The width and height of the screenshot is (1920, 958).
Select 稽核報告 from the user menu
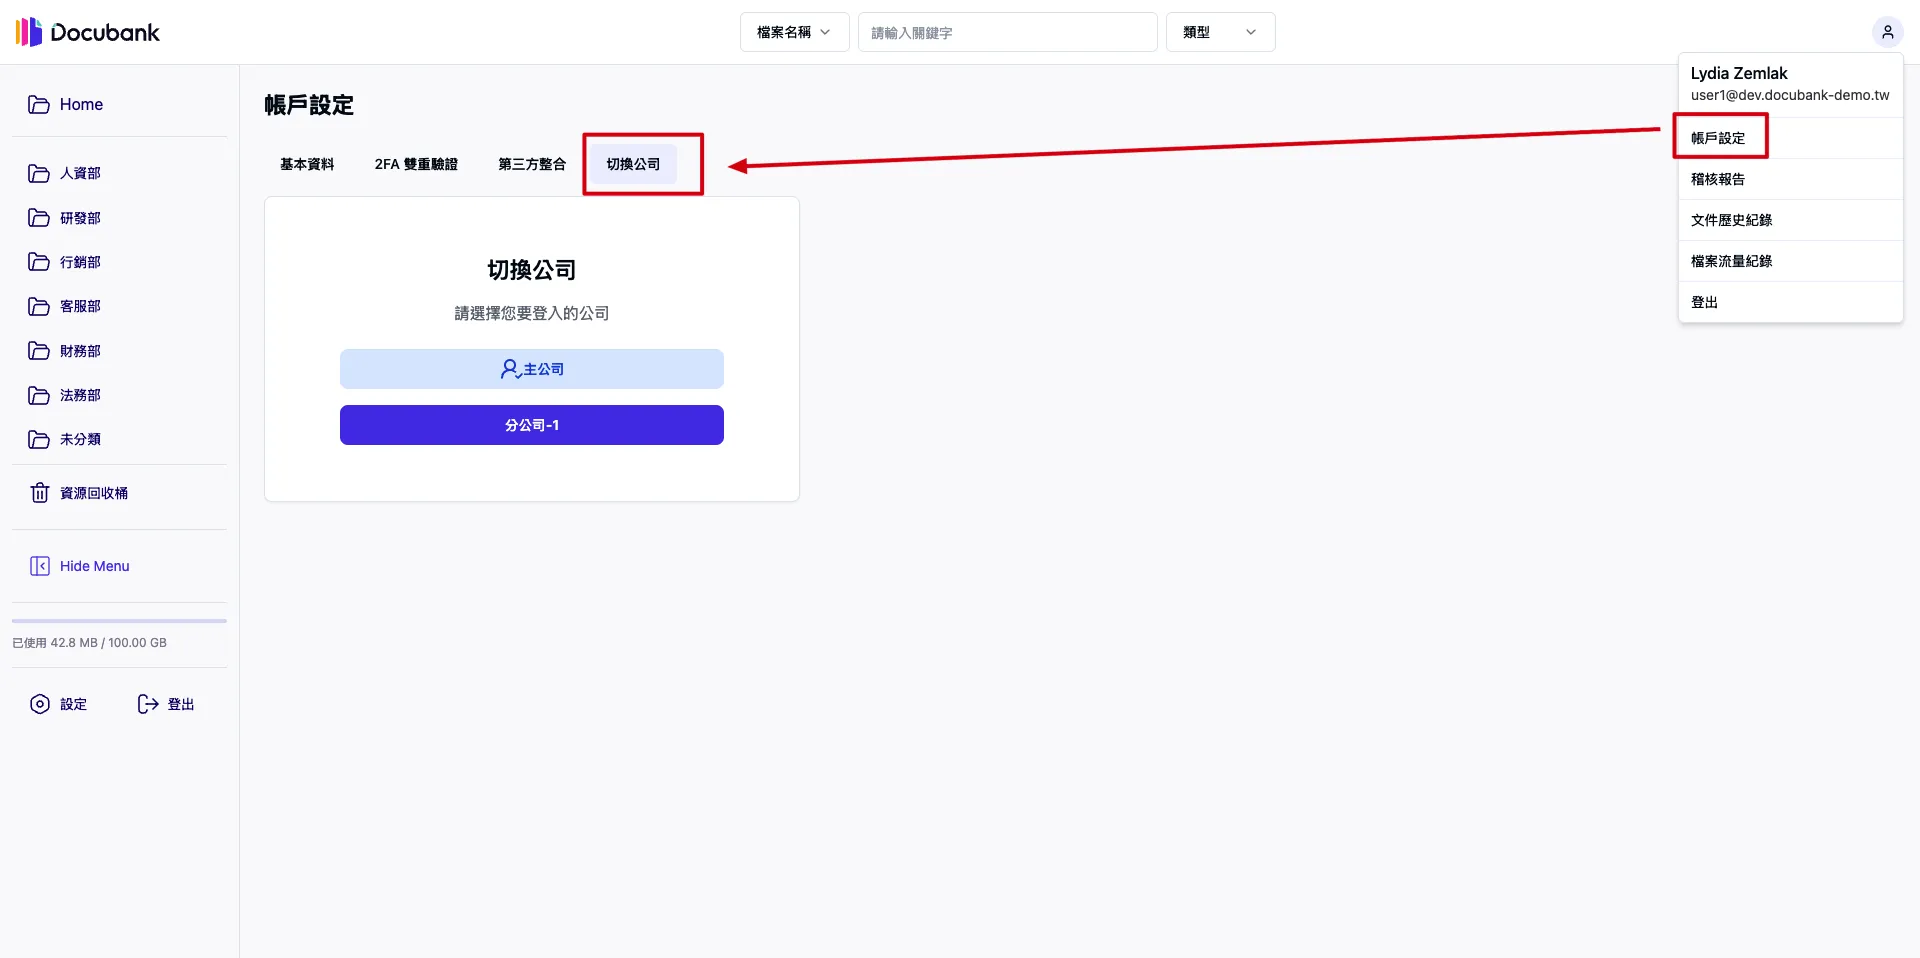click(x=1718, y=180)
